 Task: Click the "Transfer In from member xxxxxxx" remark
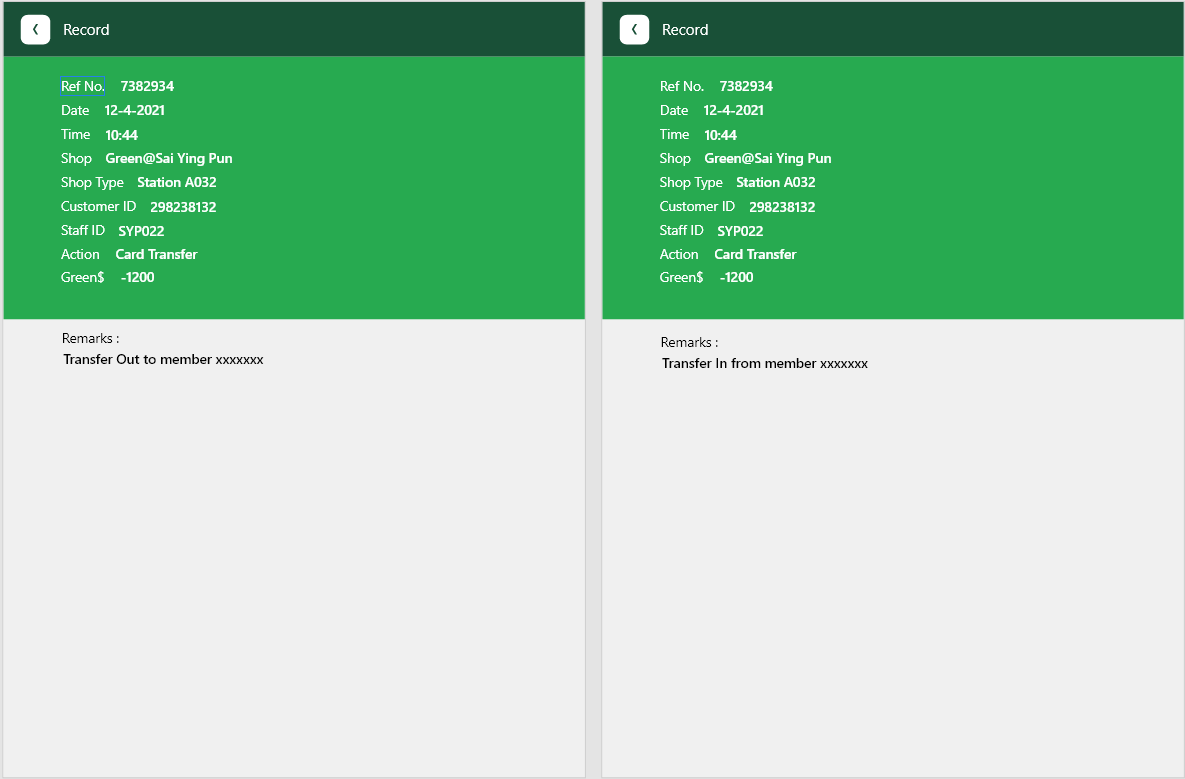(764, 363)
